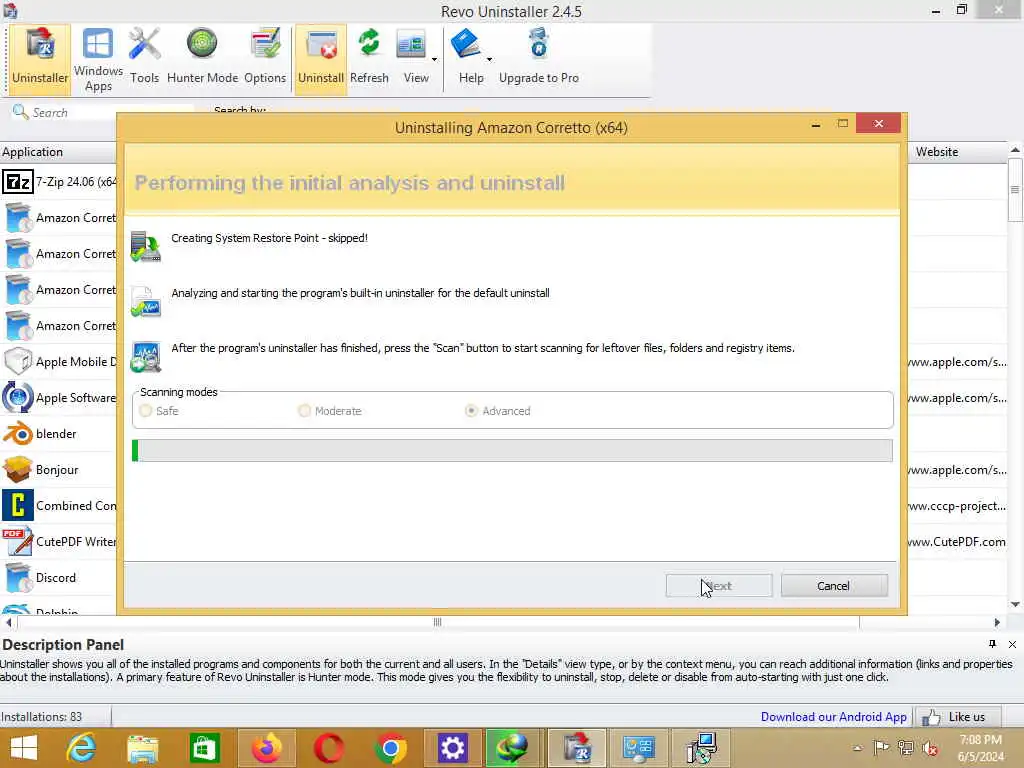Click the horizontal scrollbar right arrow
The image size is (1024, 768).
click(x=997, y=622)
